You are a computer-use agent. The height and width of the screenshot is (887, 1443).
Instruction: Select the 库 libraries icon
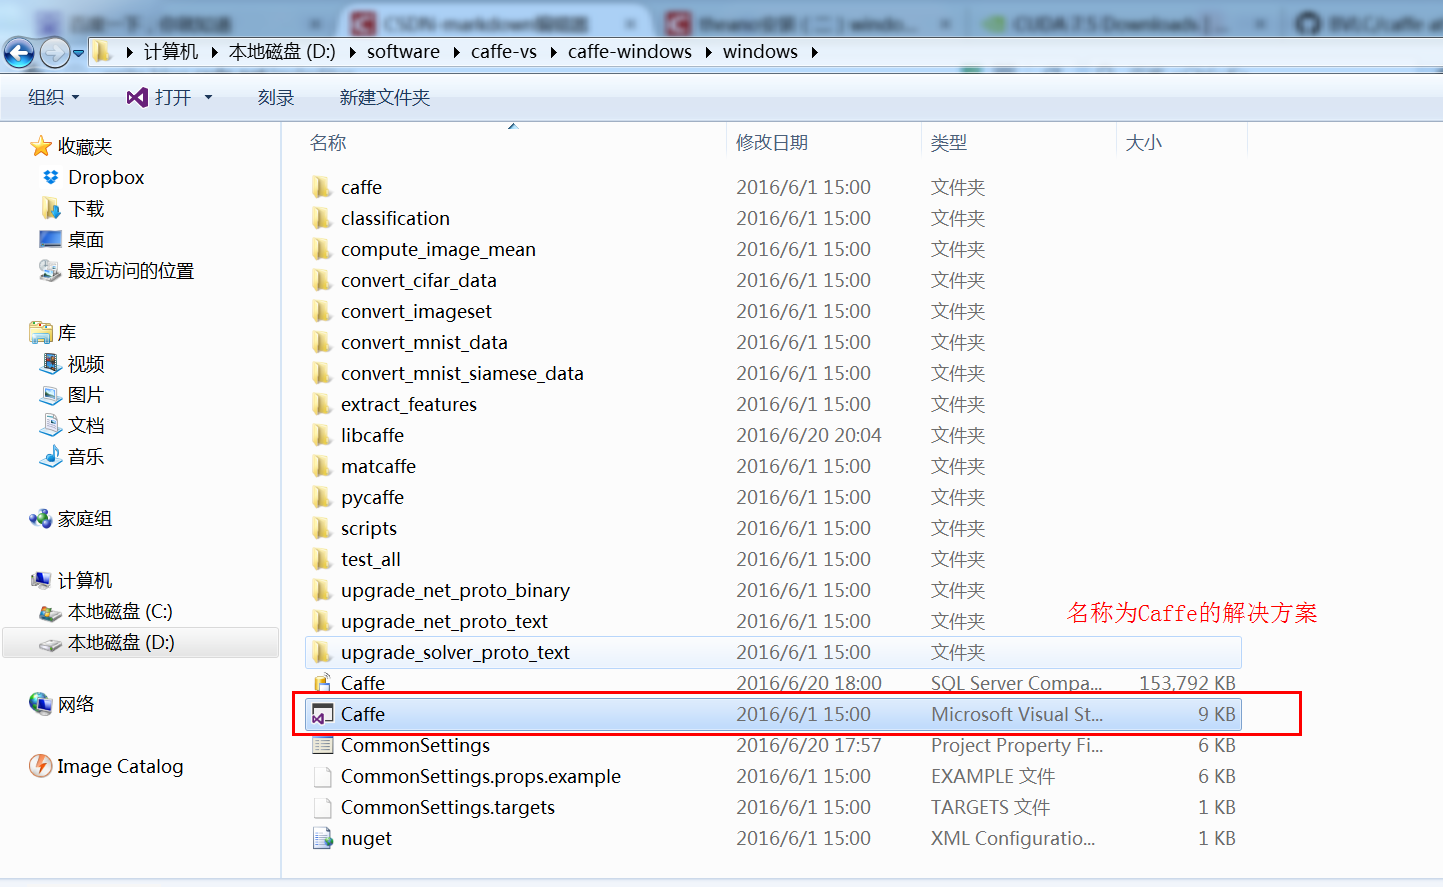pos(41,332)
